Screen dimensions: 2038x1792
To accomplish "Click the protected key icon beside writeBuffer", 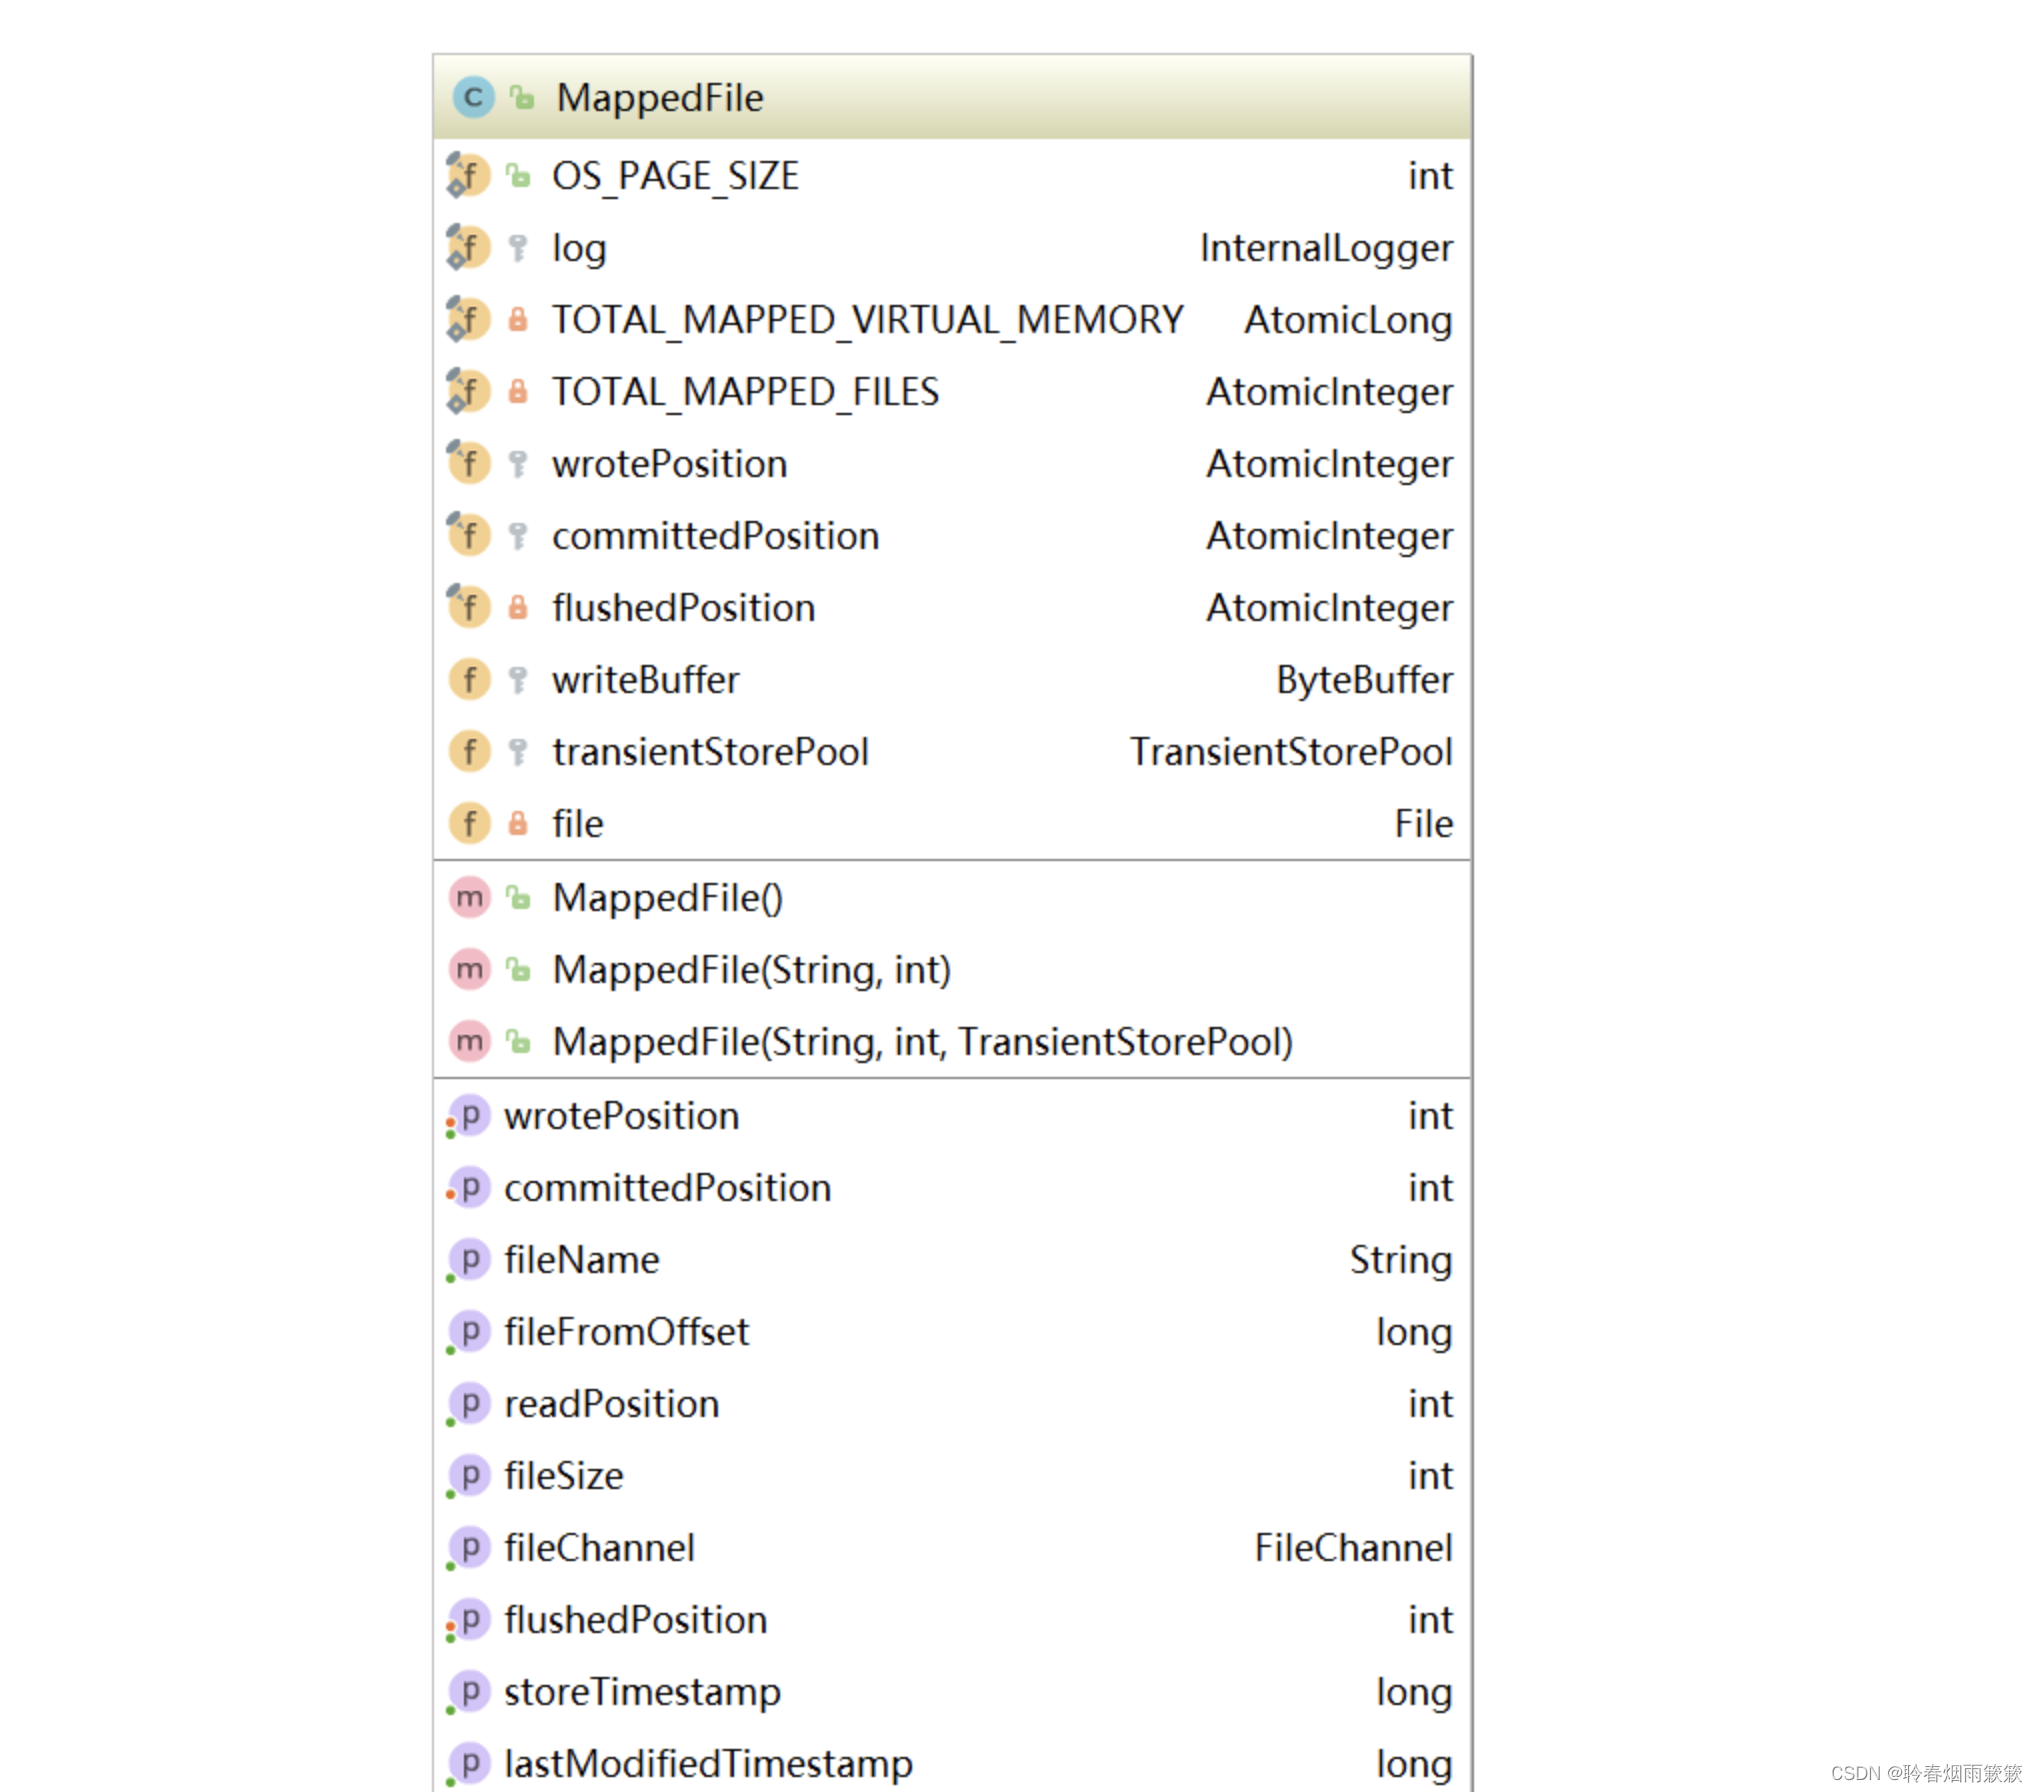I will tap(518, 680).
